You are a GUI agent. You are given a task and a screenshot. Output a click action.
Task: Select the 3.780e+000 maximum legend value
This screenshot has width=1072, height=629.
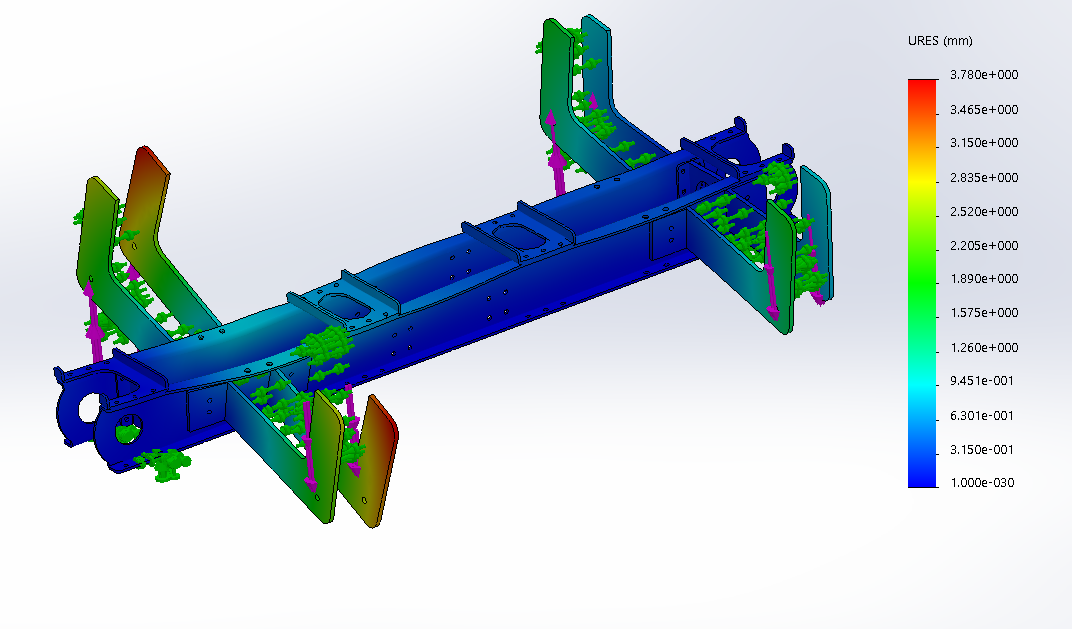point(984,75)
